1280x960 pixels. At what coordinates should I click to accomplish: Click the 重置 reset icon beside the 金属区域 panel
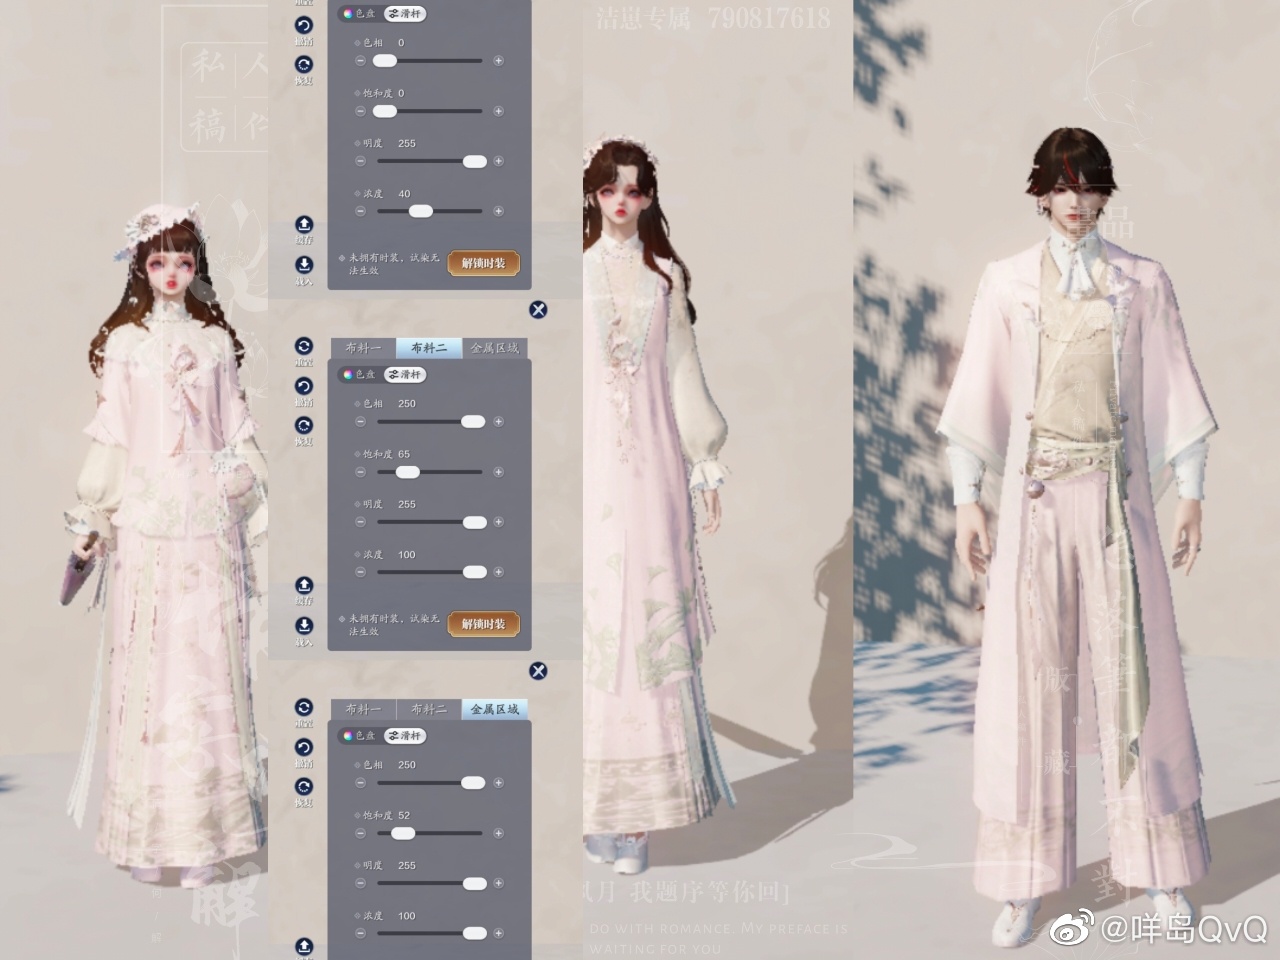[x=304, y=708]
